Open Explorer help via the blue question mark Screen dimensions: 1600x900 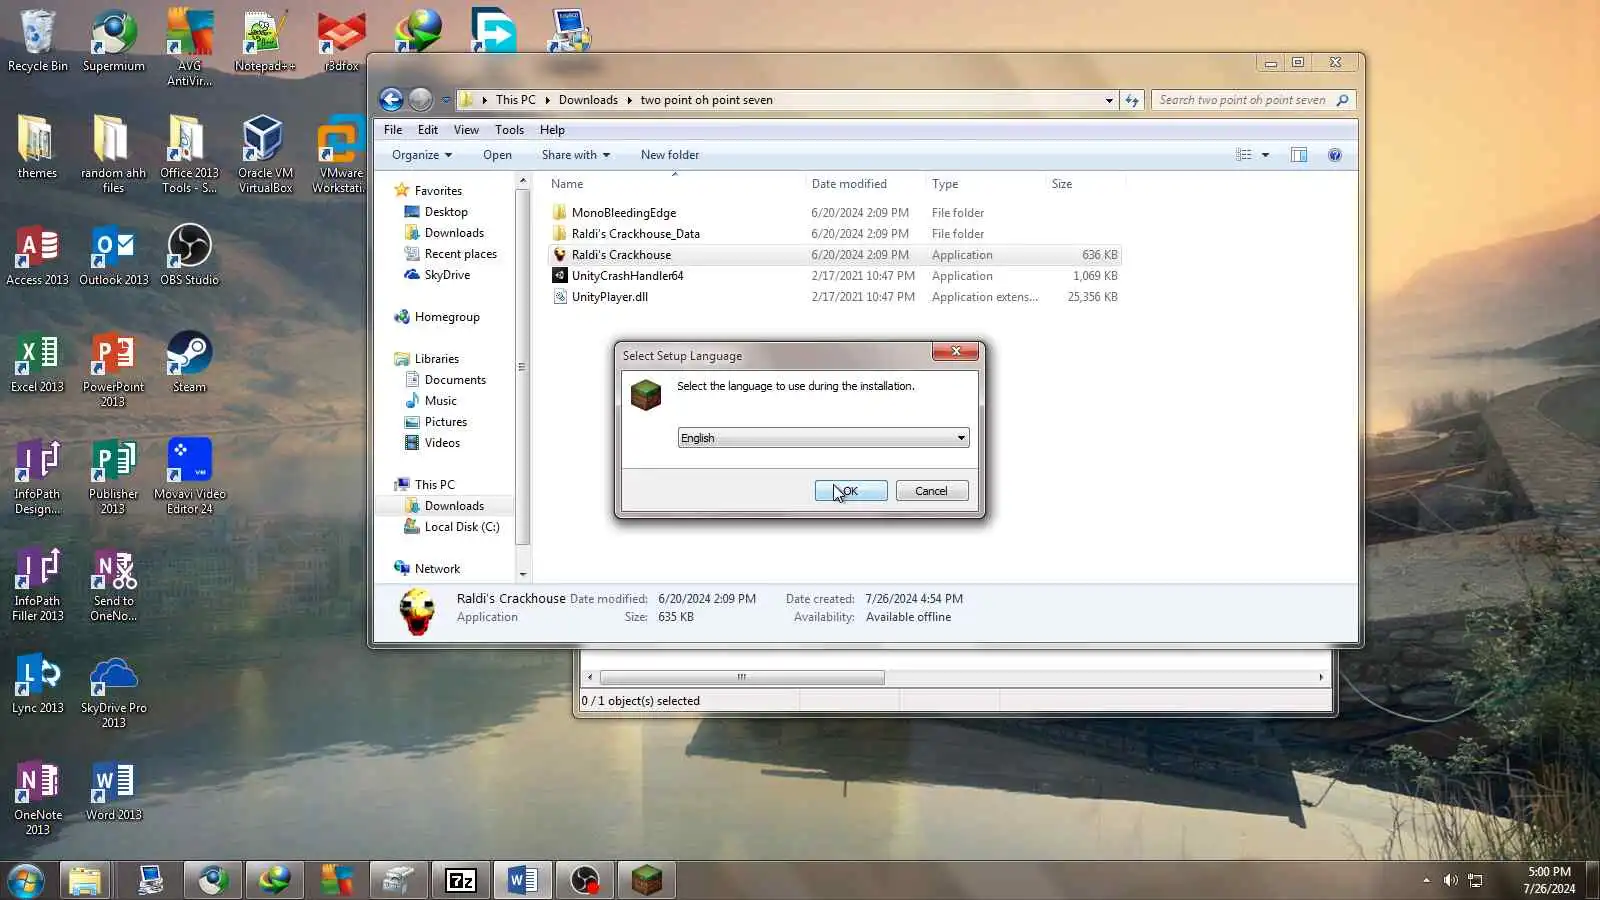tap(1335, 155)
